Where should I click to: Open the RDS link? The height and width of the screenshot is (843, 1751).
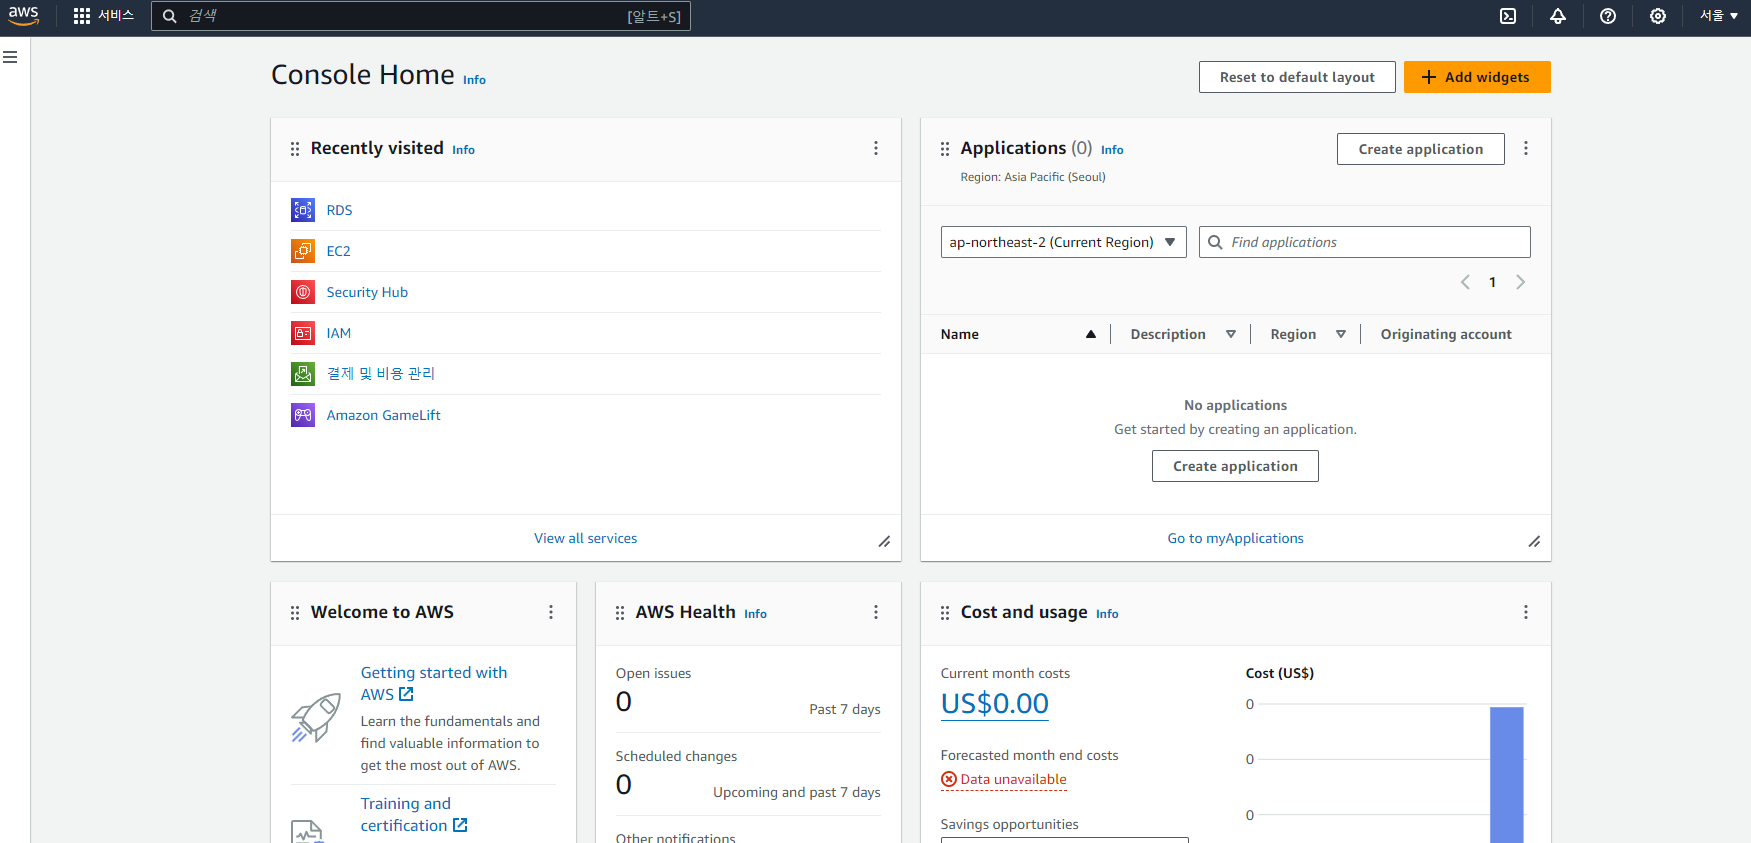click(339, 210)
